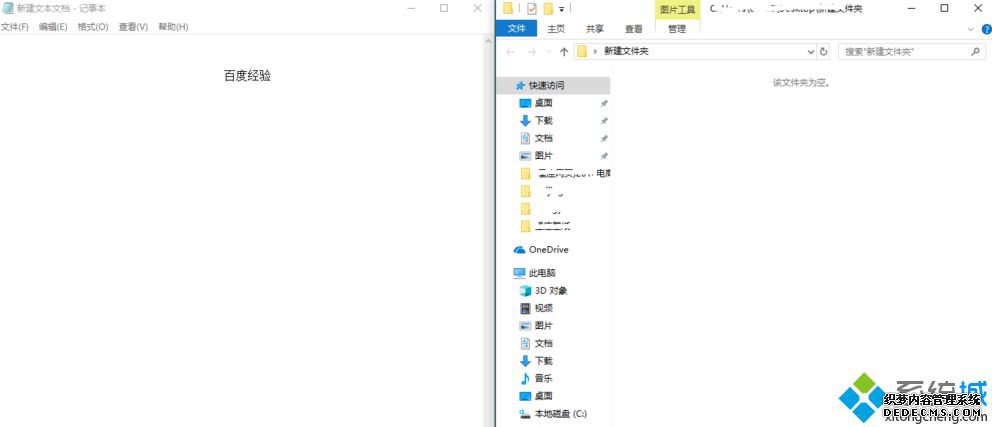Viewport: 992px width, 427px height.
Task: Switch to the 主页 ribbon tab
Action: pyautogui.click(x=556, y=28)
